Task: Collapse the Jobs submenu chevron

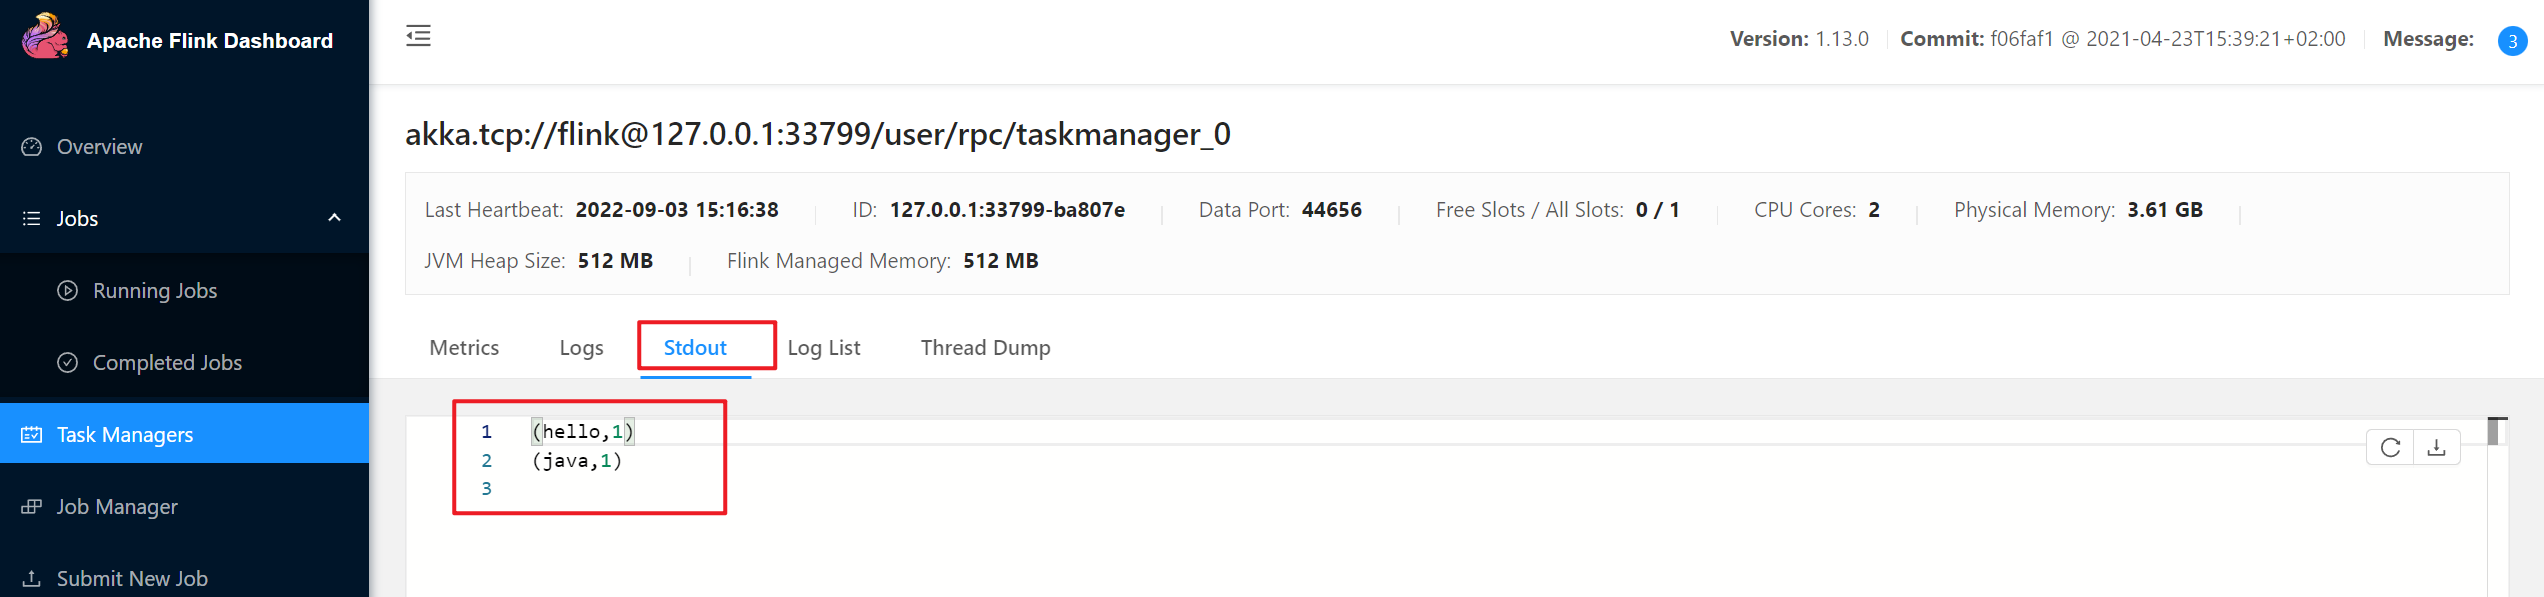Action: pos(335,218)
